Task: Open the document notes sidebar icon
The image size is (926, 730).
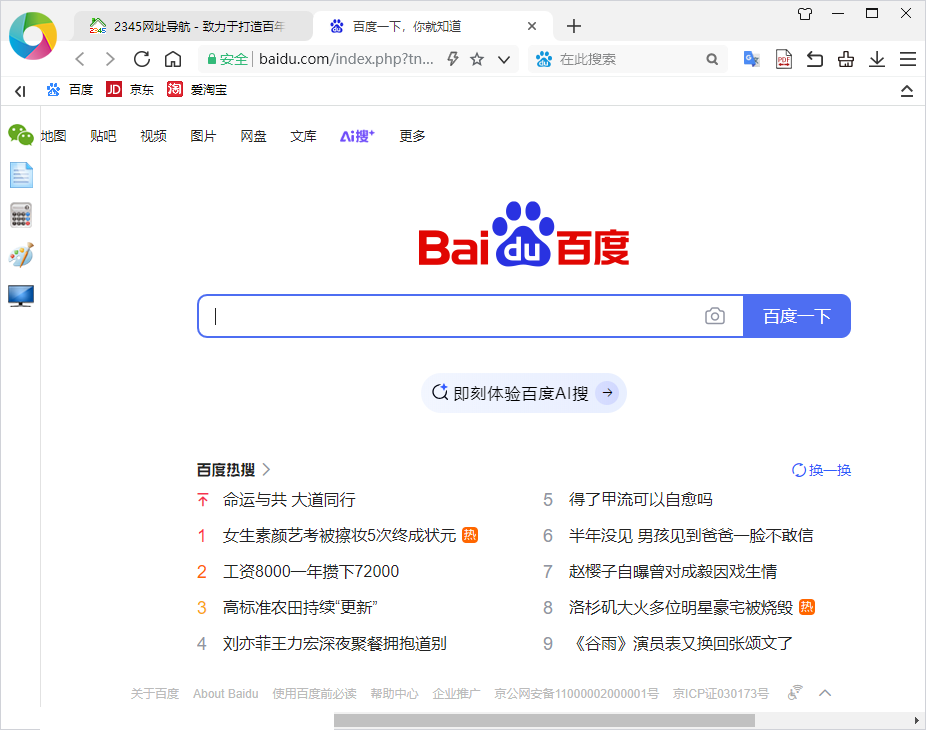Action: (21, 175)
